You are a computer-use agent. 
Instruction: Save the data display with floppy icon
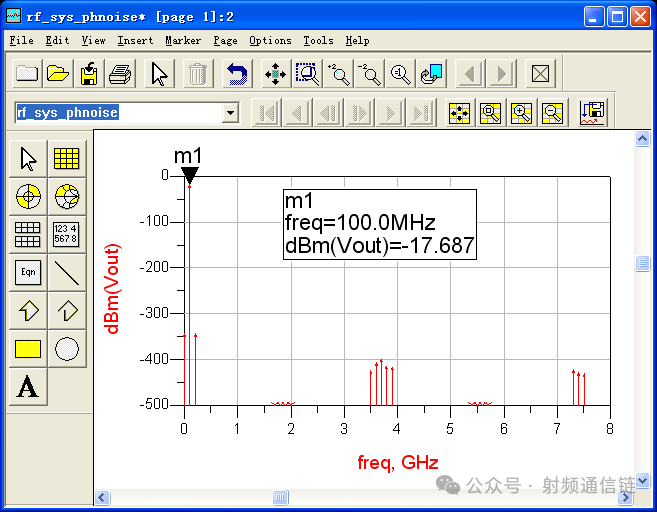click(89, 74)
